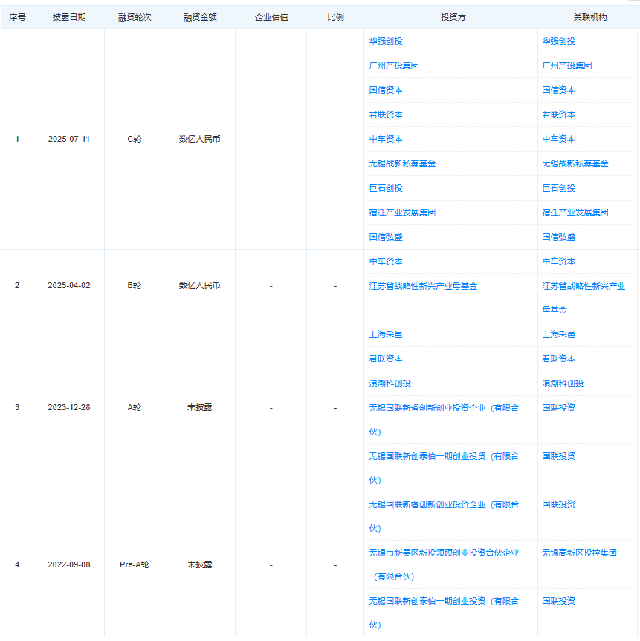This screenshot has width=640, height=641.
Task: Select 数亿人民币 amount in C轮 row
Action: (199, 139)
